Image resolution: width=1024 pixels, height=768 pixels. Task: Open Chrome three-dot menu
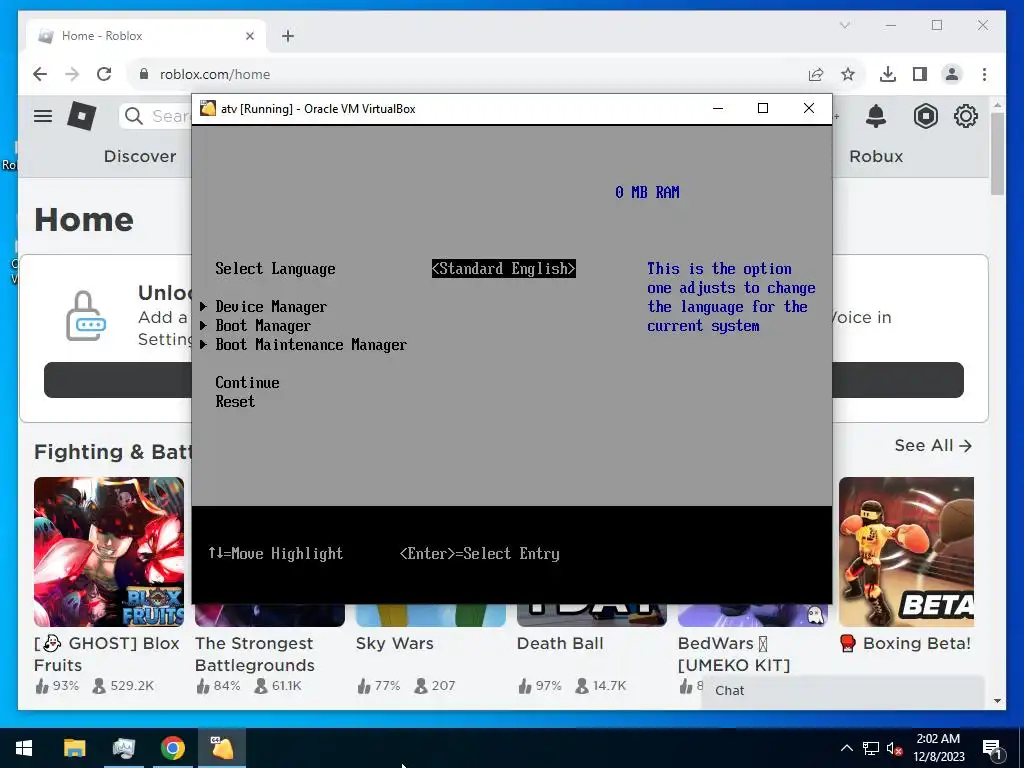[x=984, y=74]
